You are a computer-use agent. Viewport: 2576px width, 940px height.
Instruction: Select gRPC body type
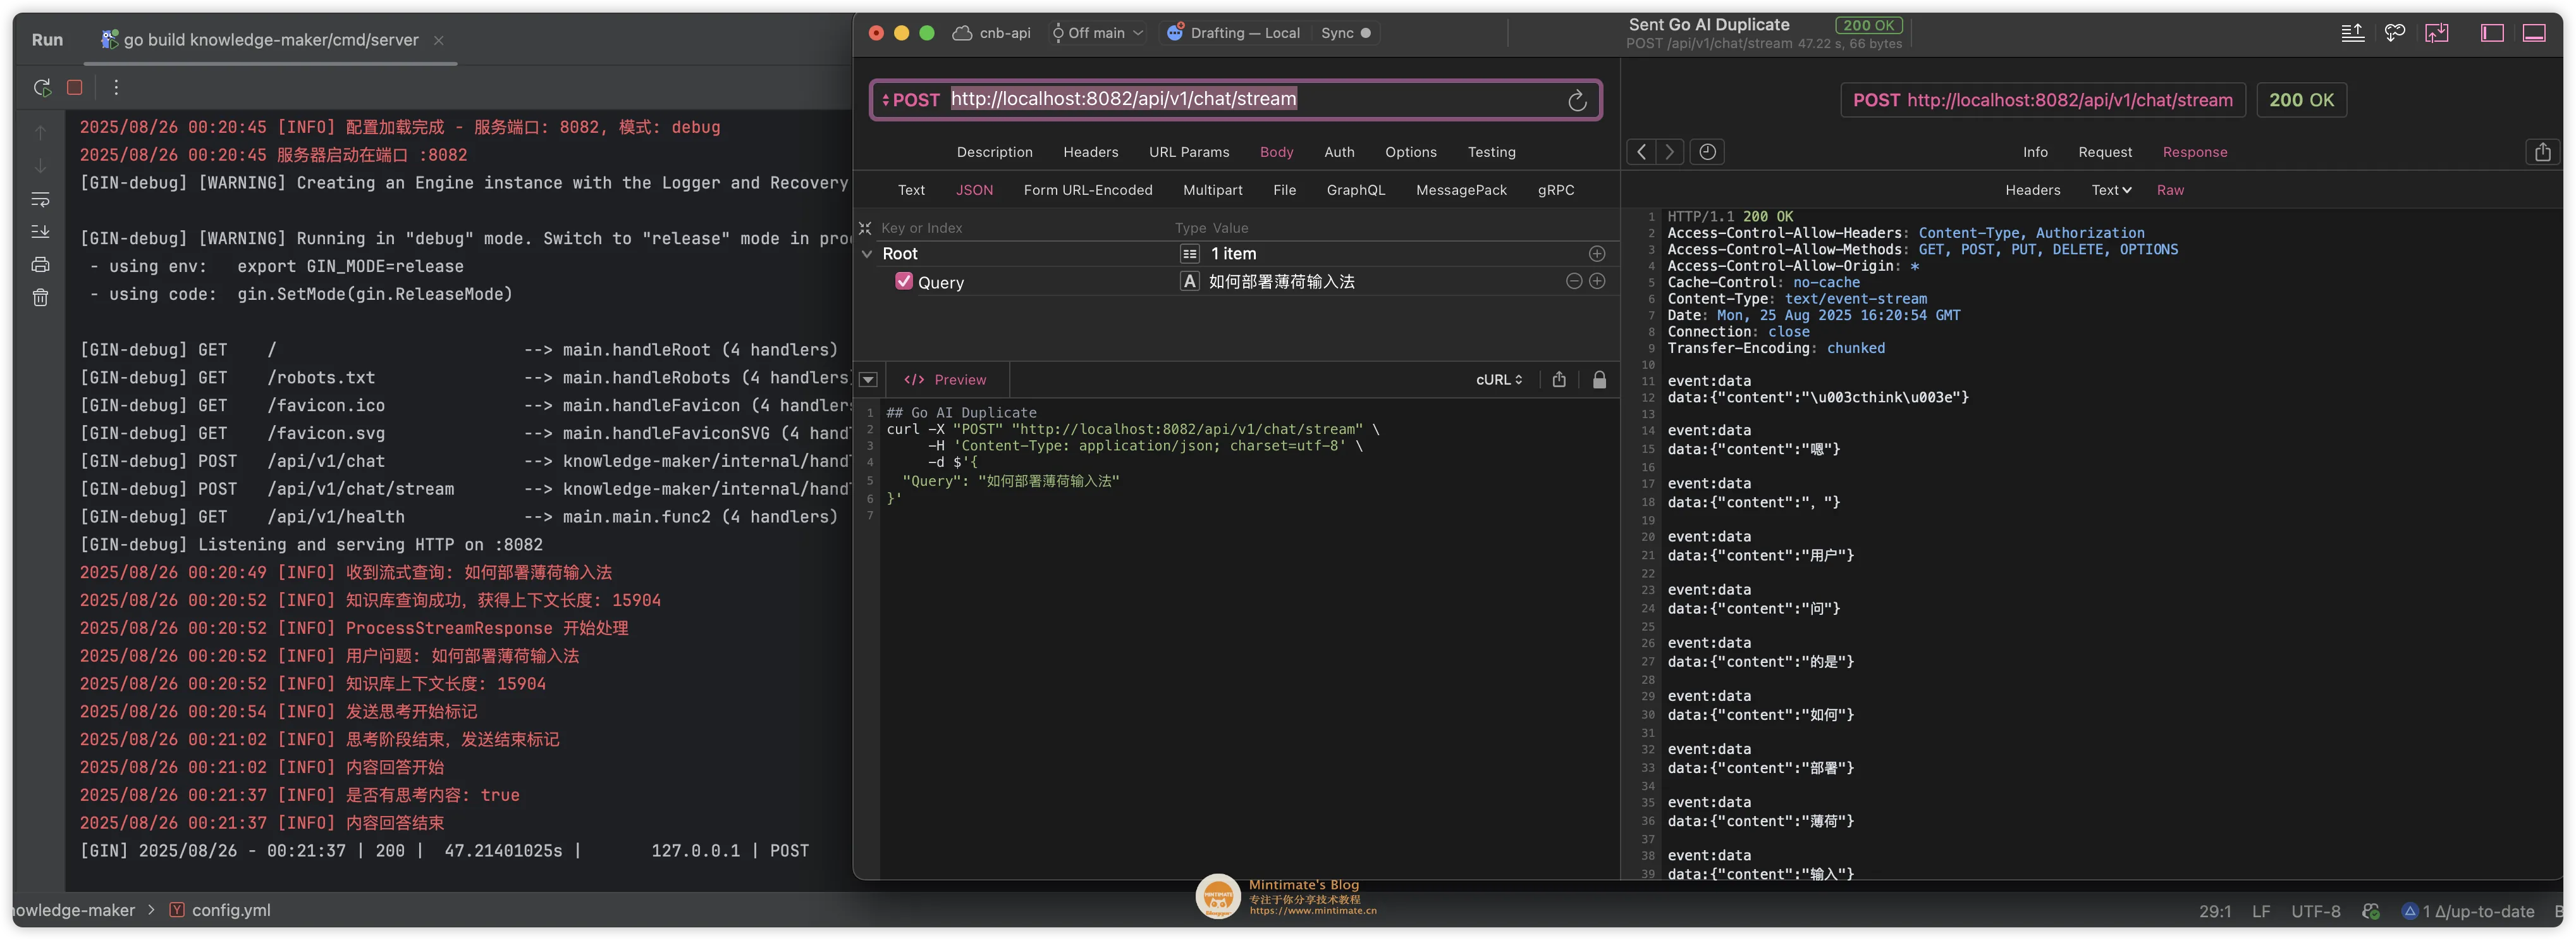tap(1555, 190)
